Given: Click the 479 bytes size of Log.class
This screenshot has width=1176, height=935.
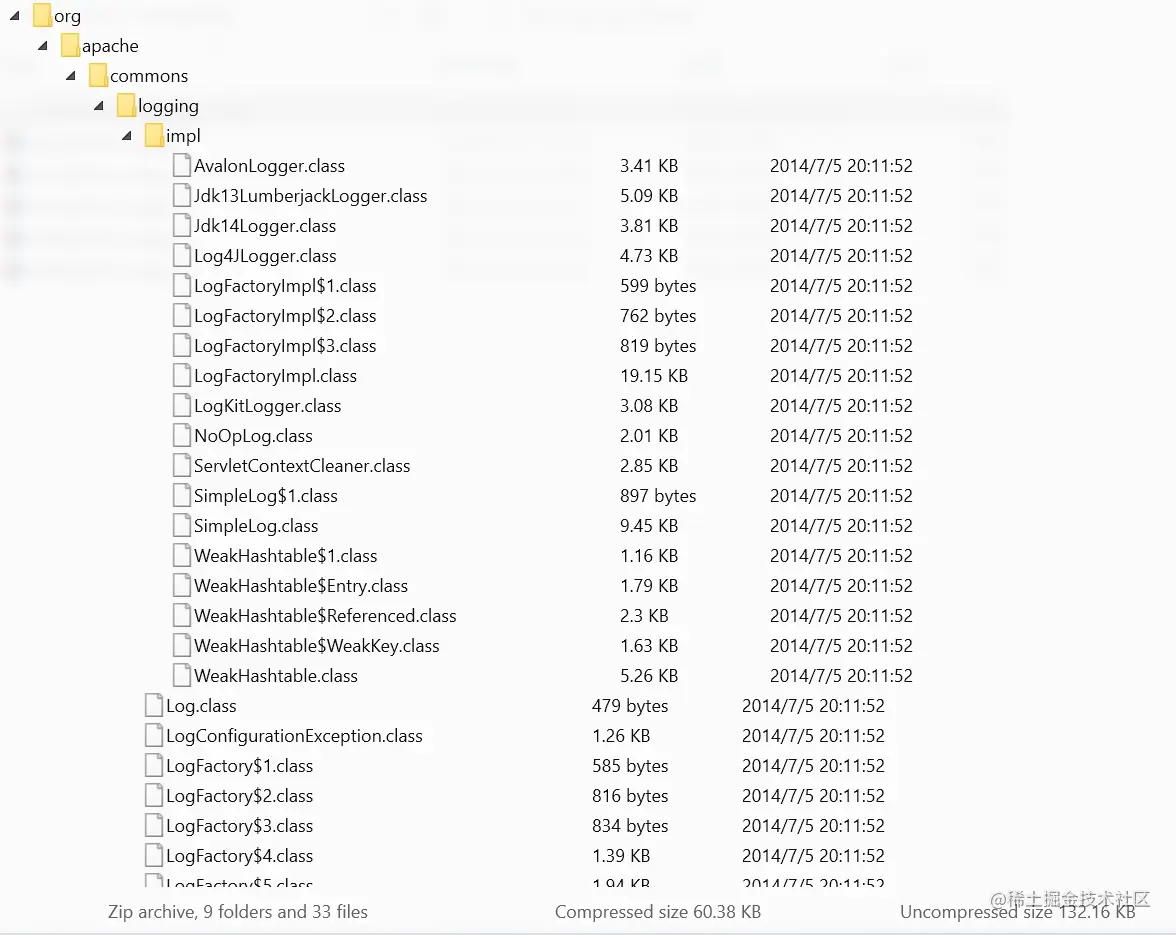Looking at the screenshot, I should click(629, 706).
